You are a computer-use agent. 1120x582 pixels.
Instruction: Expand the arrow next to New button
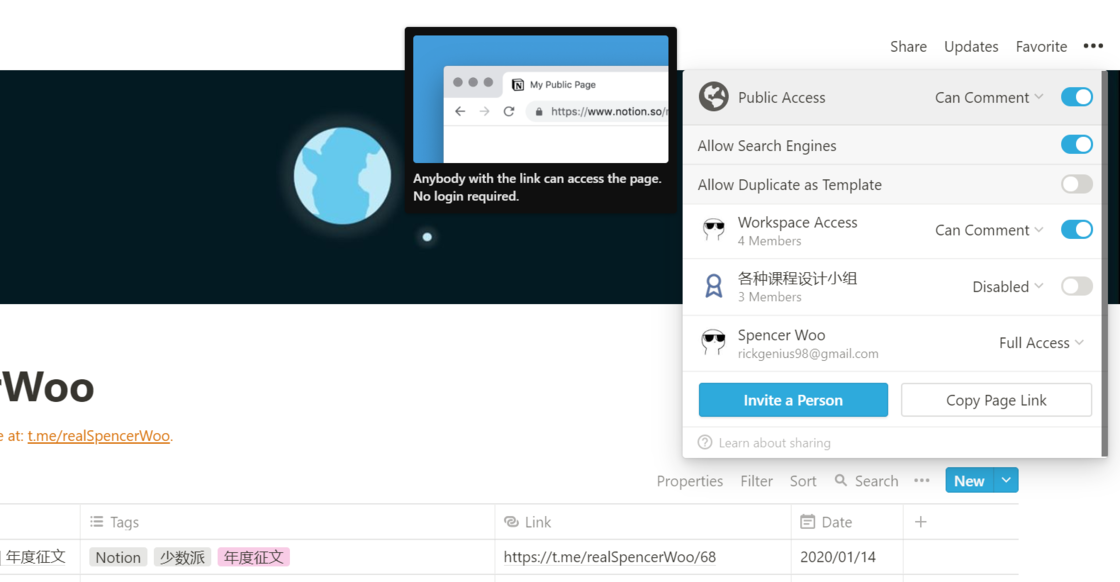[1006, 481]
